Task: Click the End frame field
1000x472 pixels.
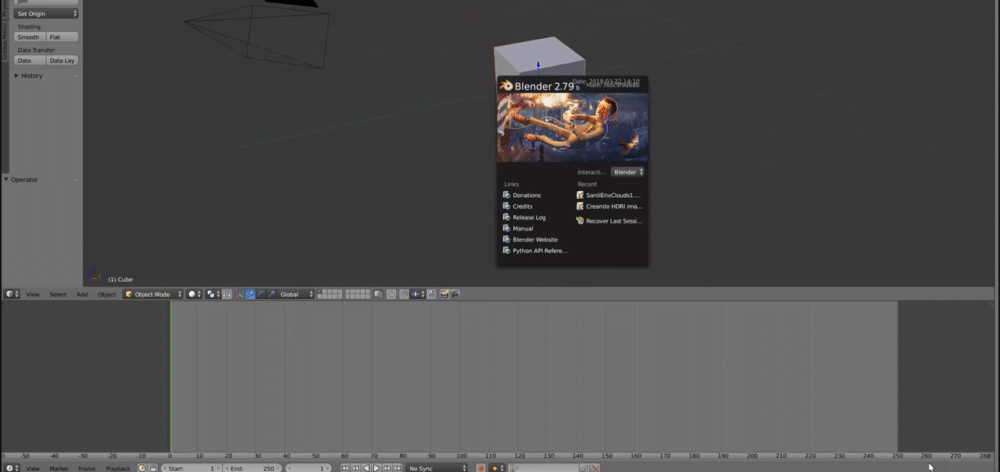Action: coord(251,468)
